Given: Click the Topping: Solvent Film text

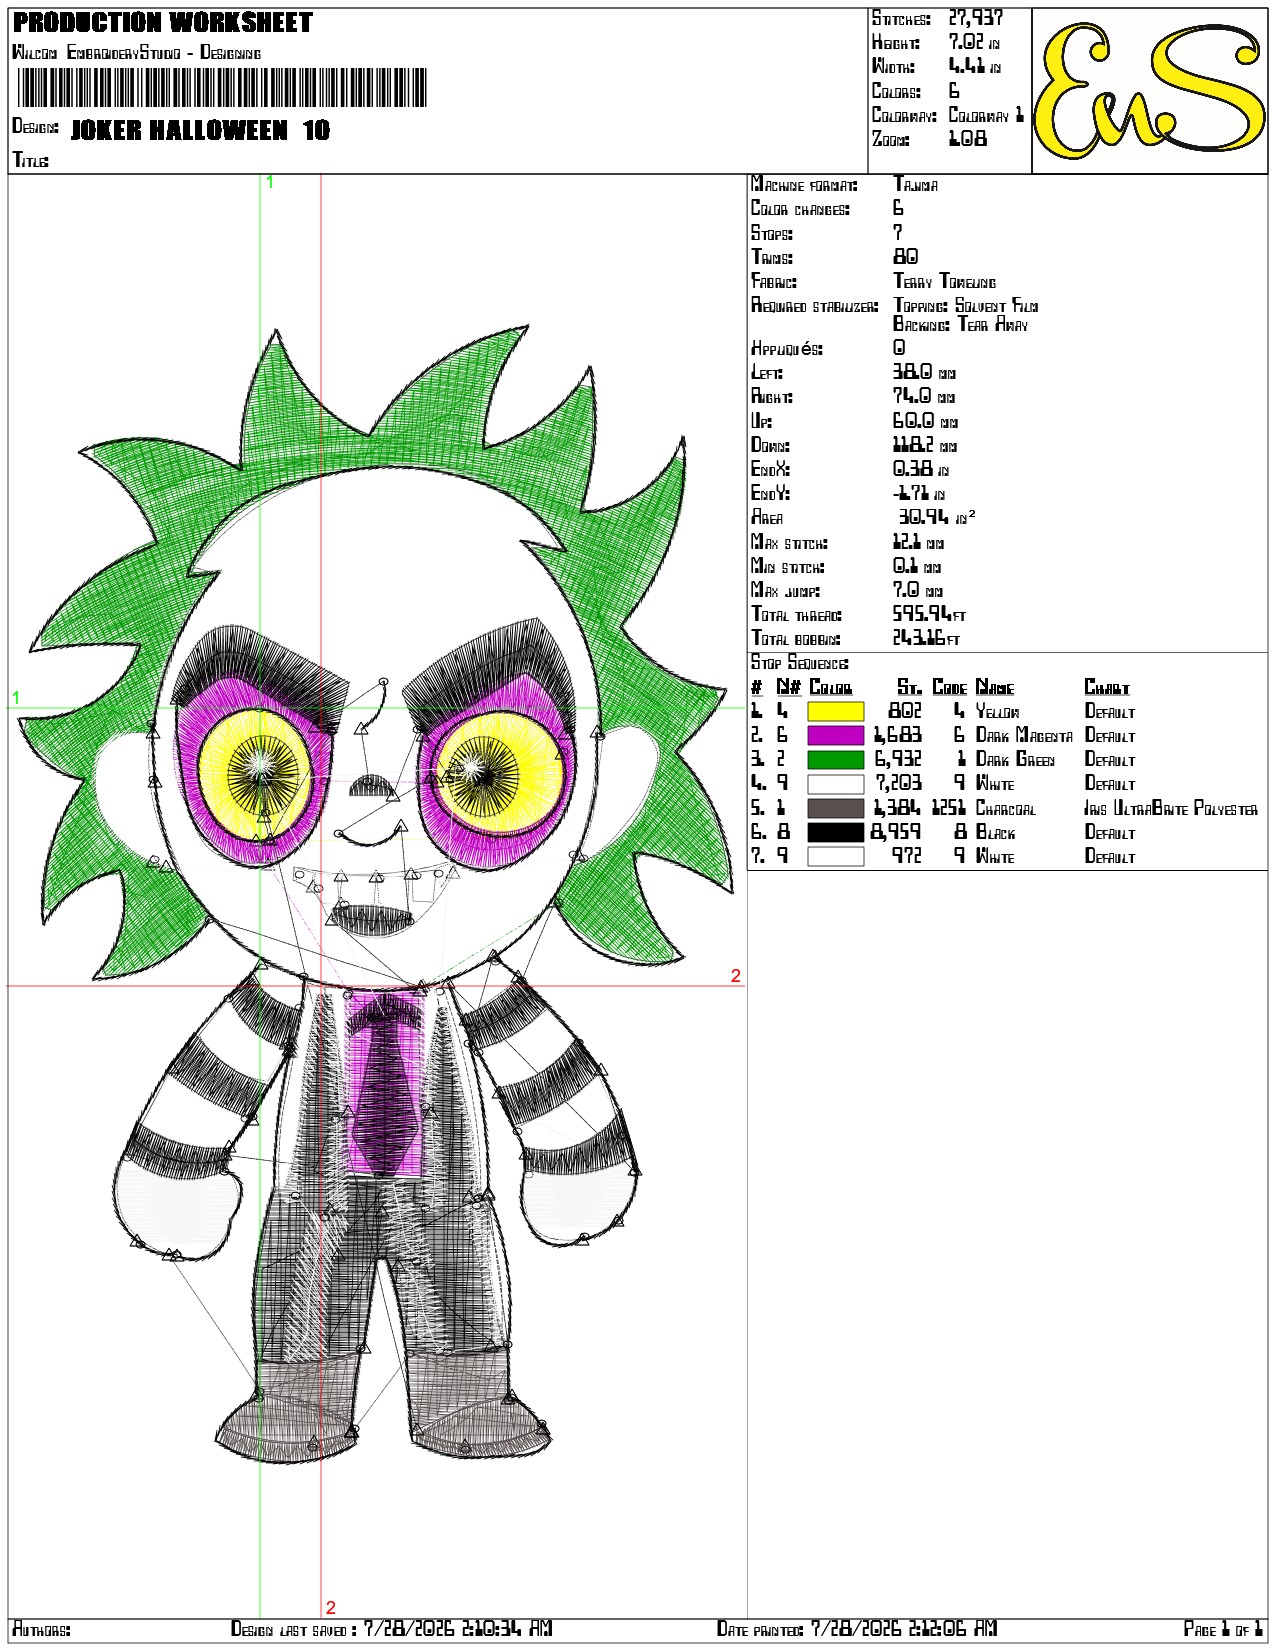Looking at the screenshot, I should click(x=966, y=306).
